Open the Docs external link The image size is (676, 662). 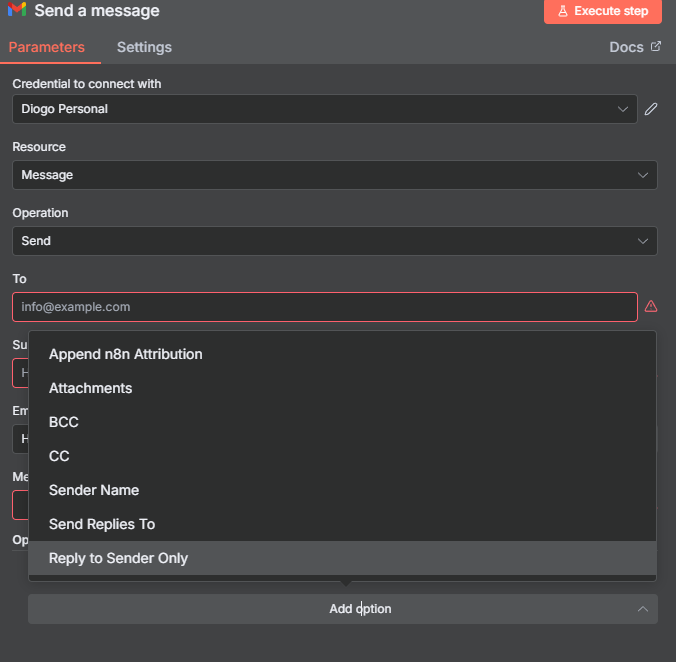pyautogui.click(x=635, y=47)
